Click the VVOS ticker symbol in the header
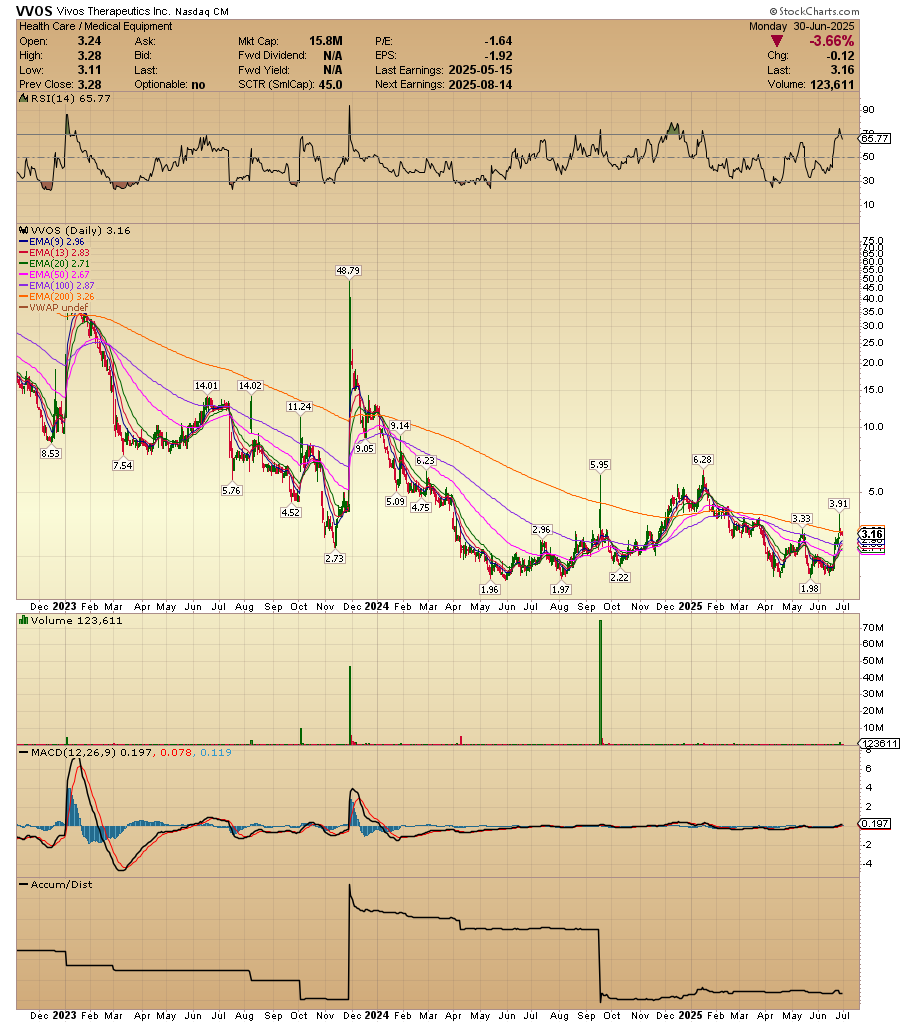900x1023 pixels. coord(34,11)
